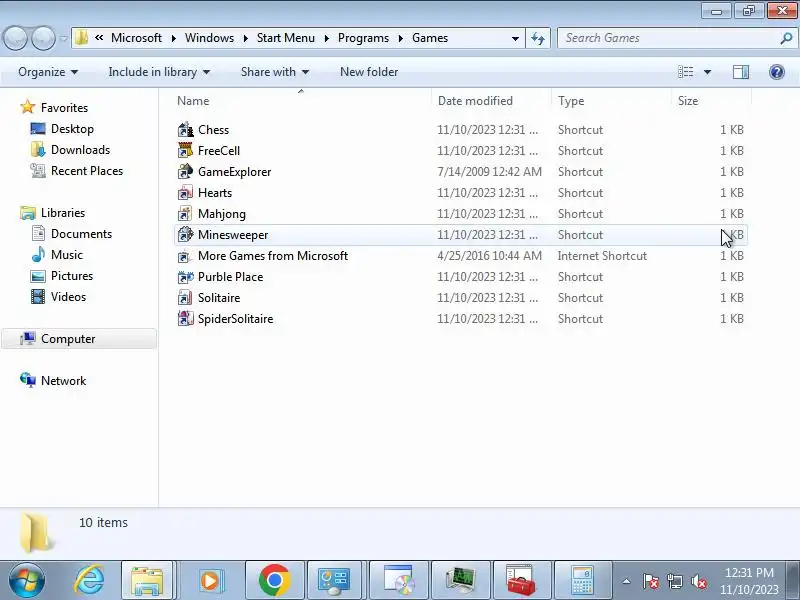
Task: Click the Internet Shortcut type cell
Action: (602, 256)
